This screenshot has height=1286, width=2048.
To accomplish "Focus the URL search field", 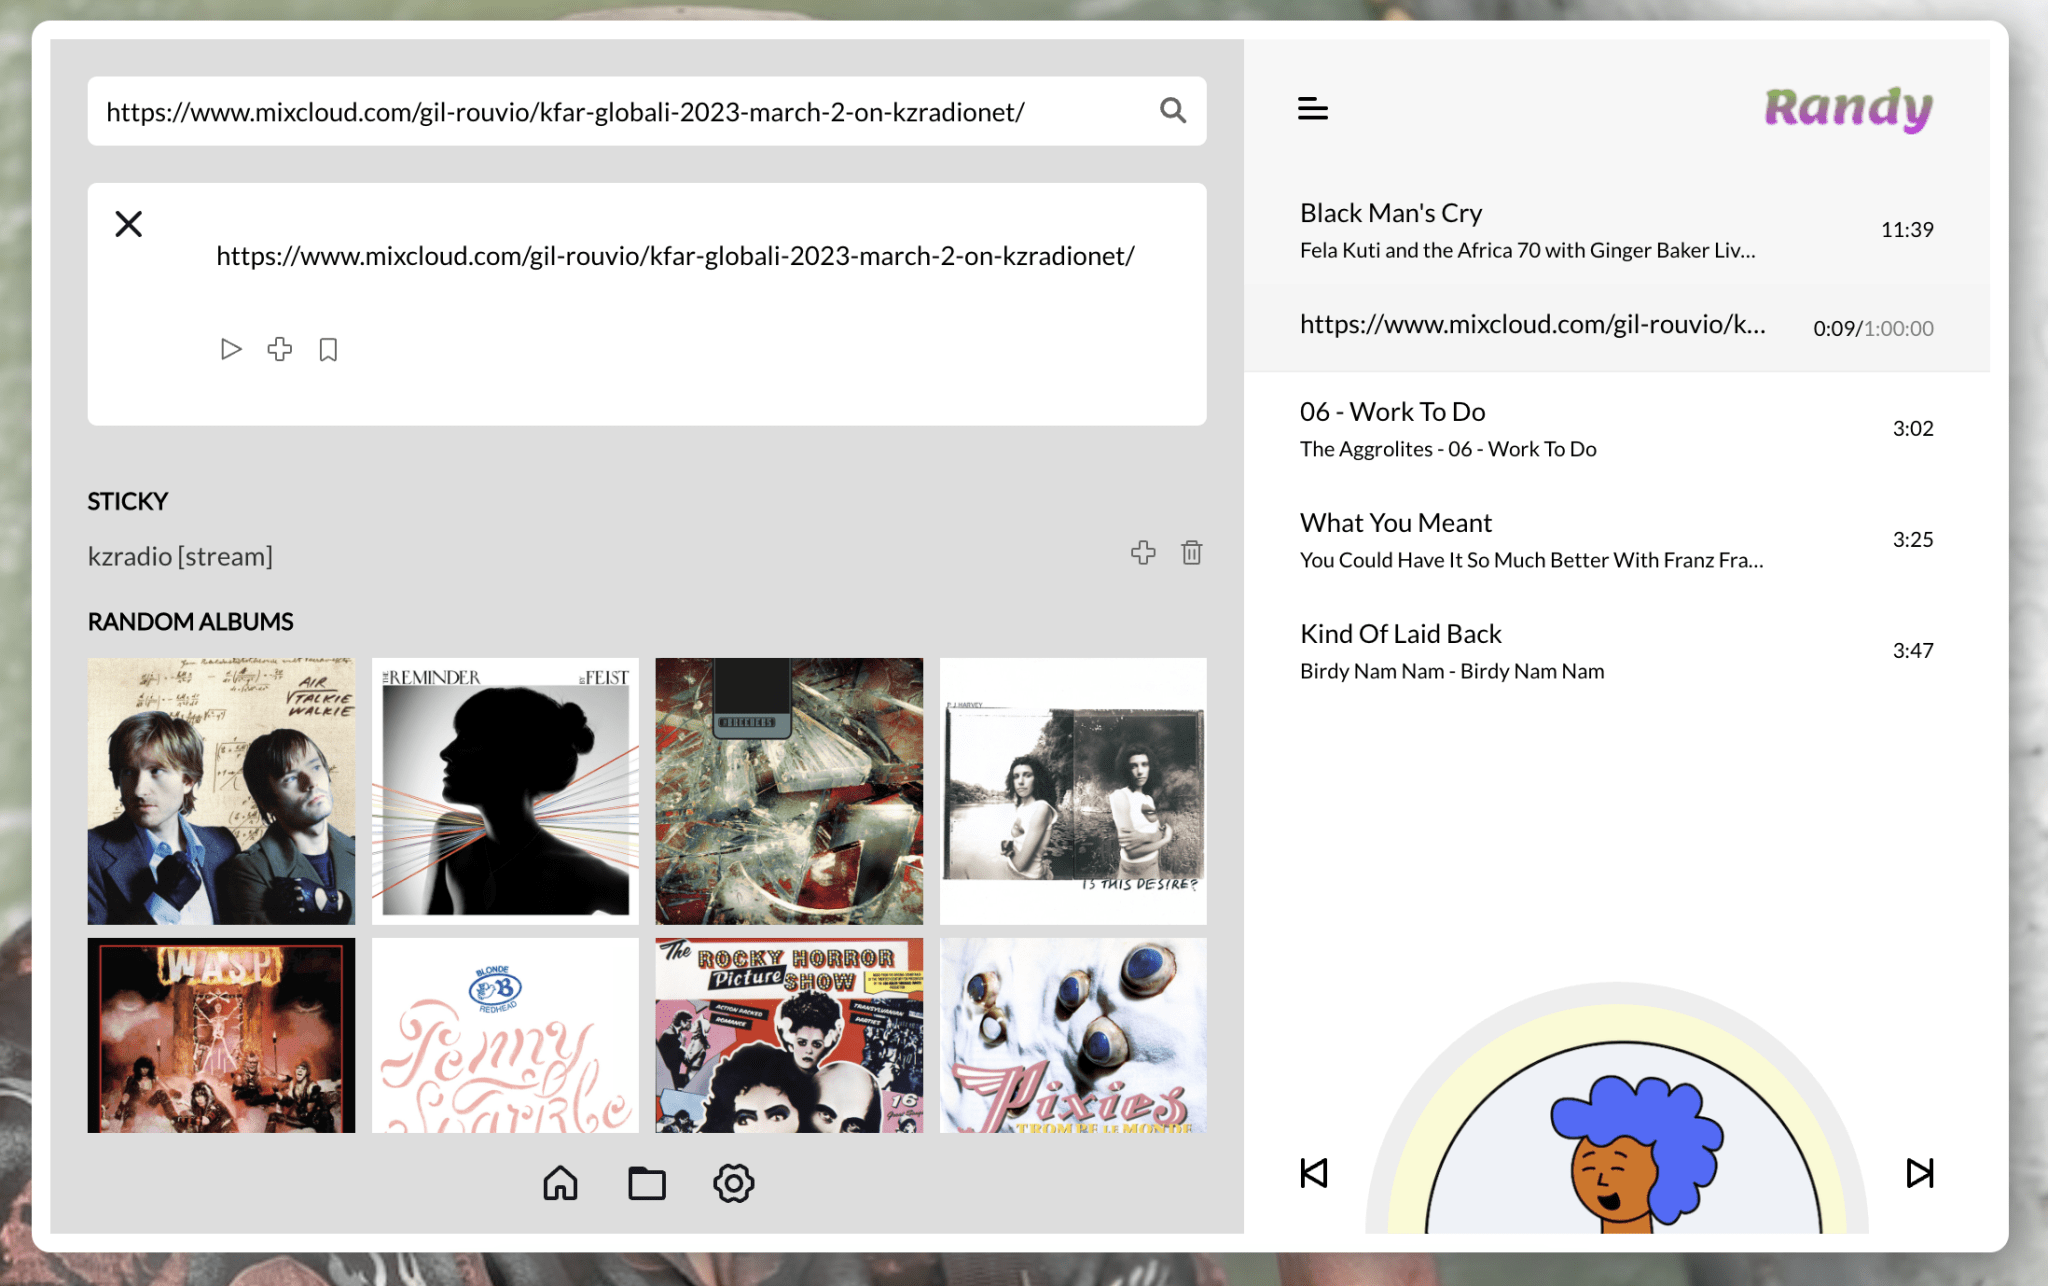I will pyautogui.click(x=647, y=111).
